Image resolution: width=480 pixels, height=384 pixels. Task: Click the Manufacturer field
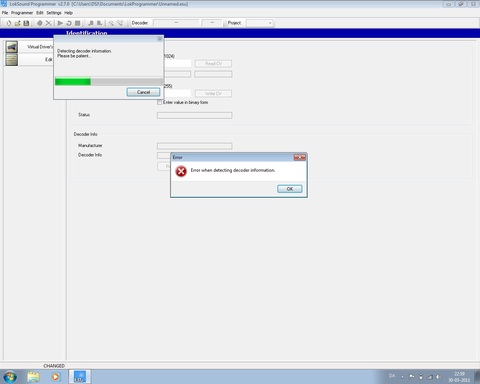(x=195, y=146)
